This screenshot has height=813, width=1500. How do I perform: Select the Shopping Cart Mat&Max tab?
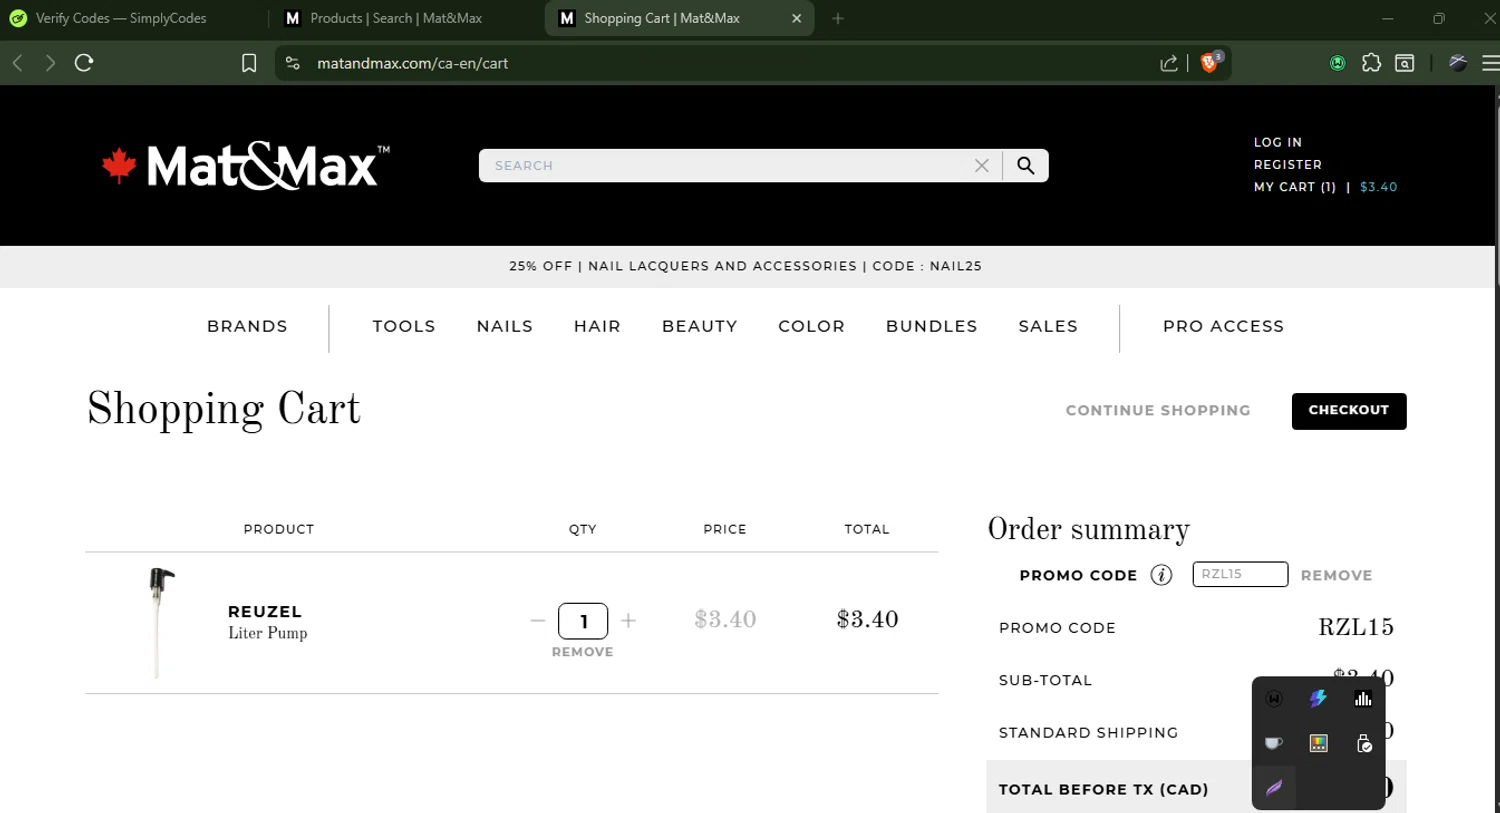click(662, 18)
